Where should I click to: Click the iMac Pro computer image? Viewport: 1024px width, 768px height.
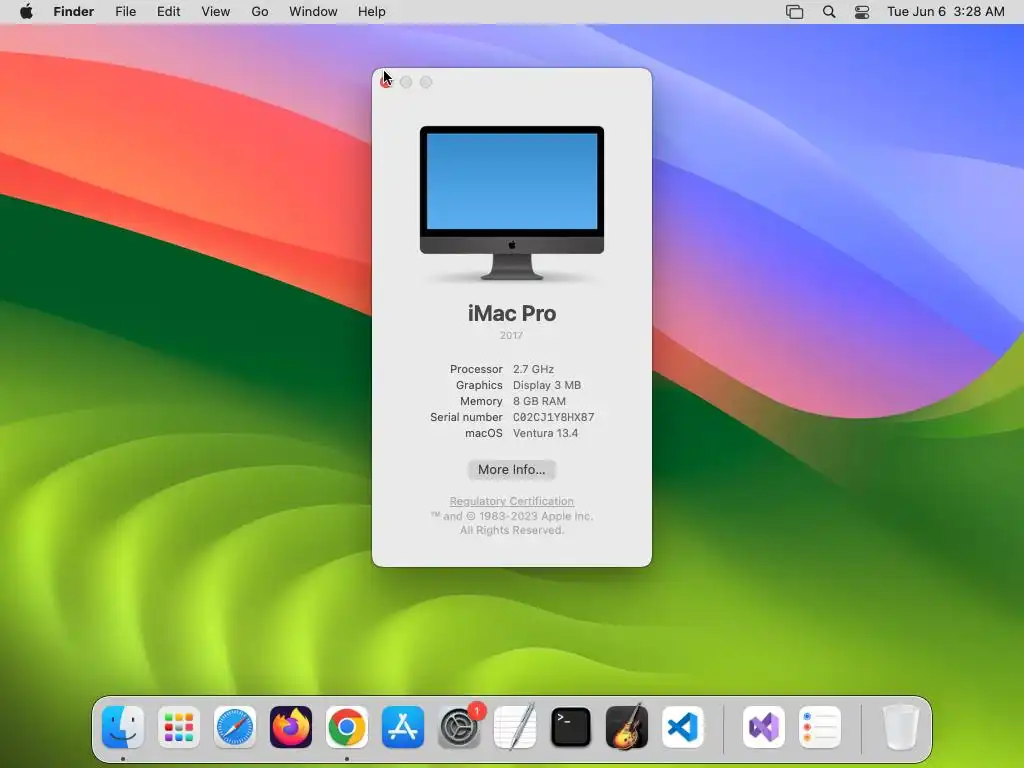[511, 203]
